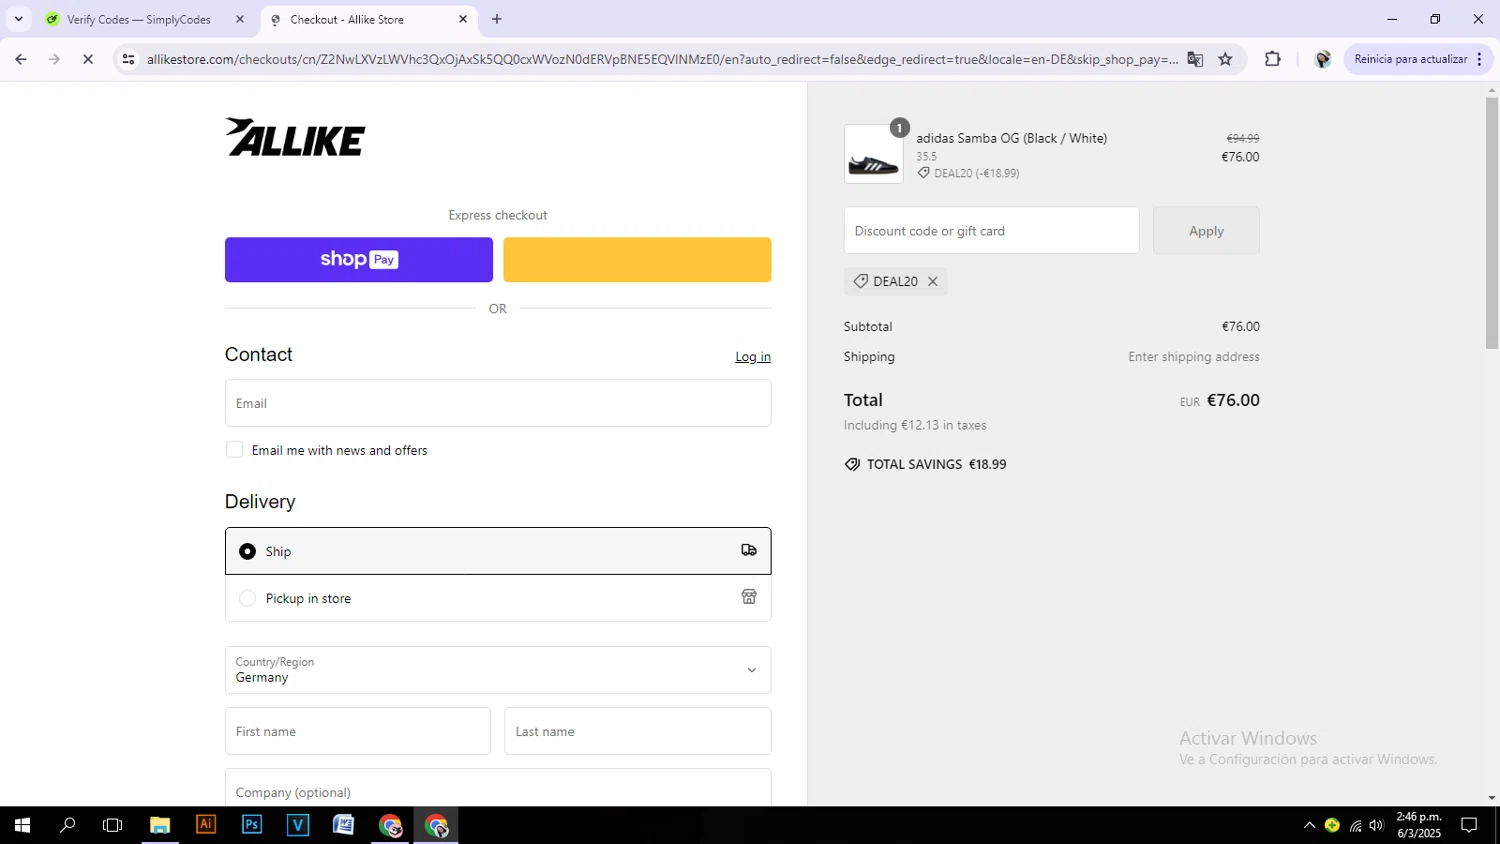The width and height of the screenshot is (1500, 844).
Task: Focus the Email input field
Action: coord(498,403)
